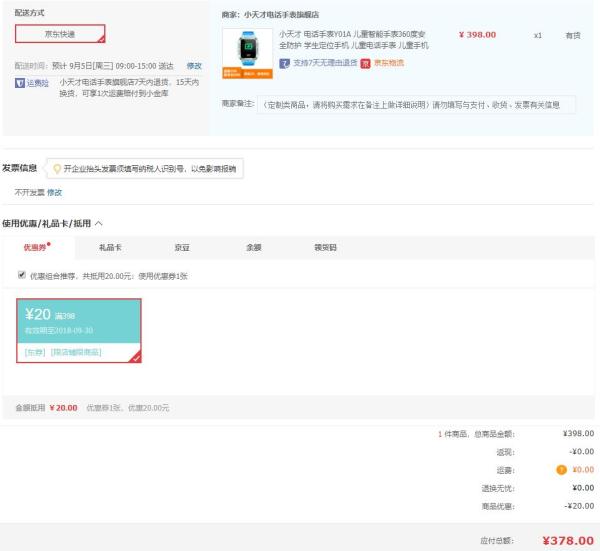Switch to the 礼品卡 tab
600x551 pixels.
pos(110,248)
